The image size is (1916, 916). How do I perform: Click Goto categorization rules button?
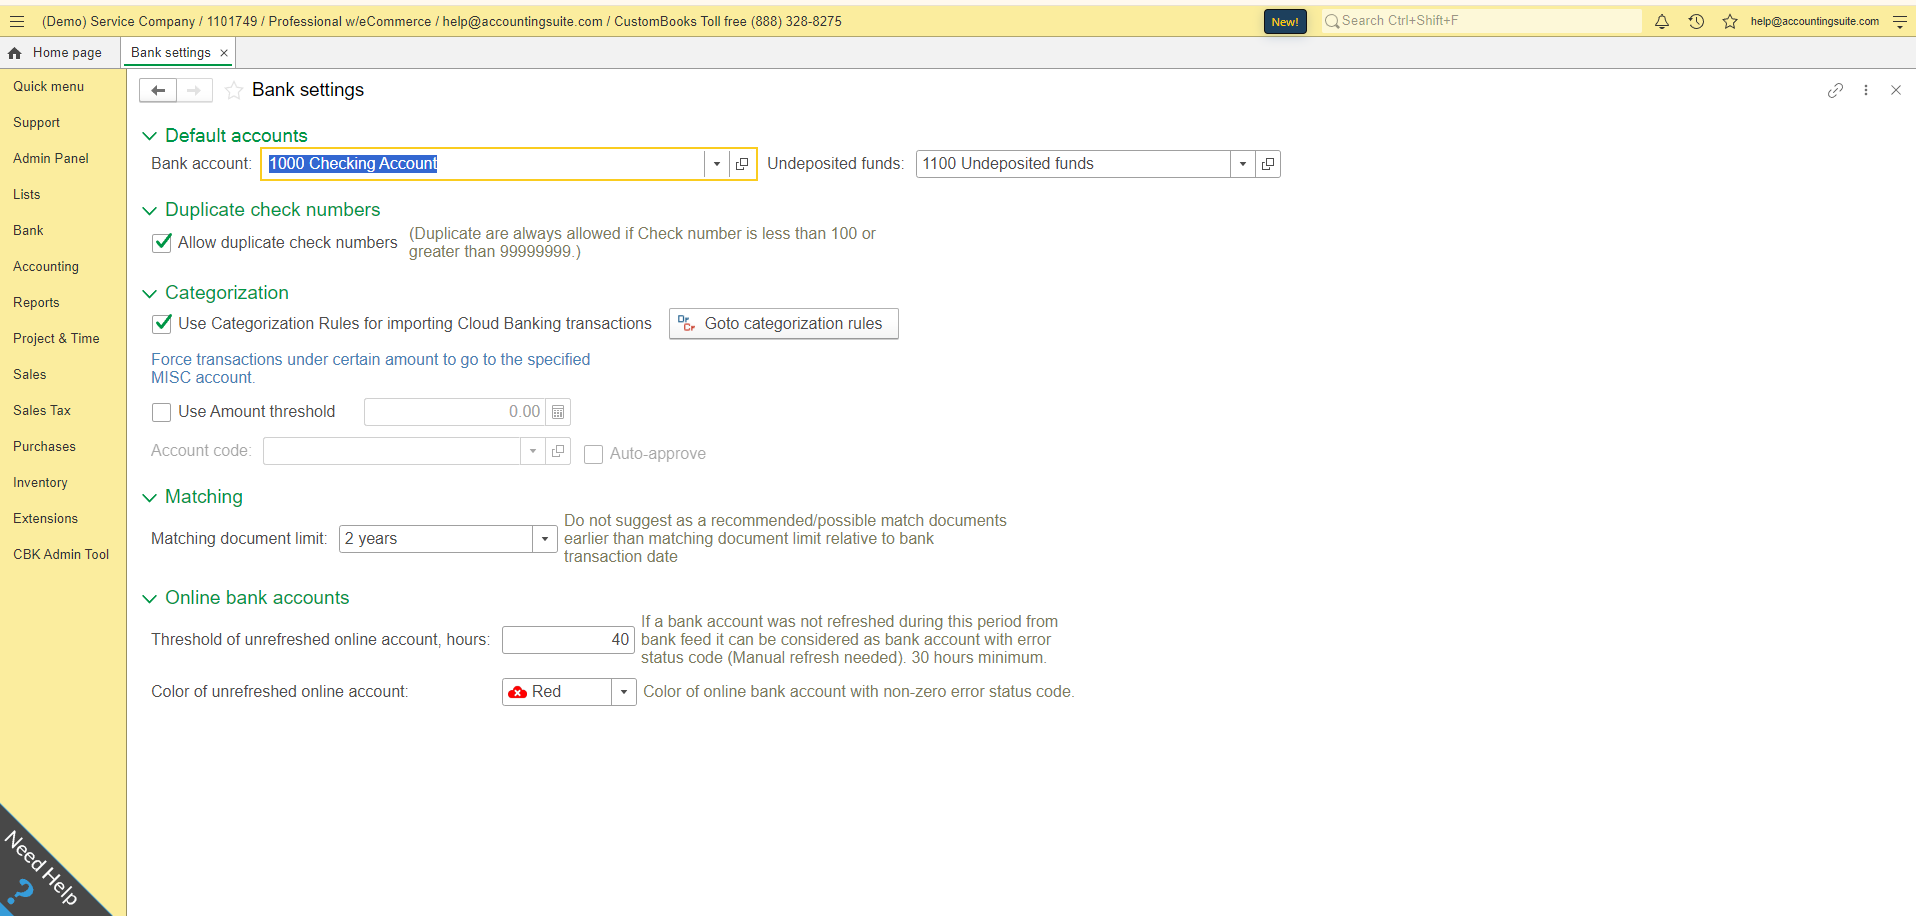[784, 324]
